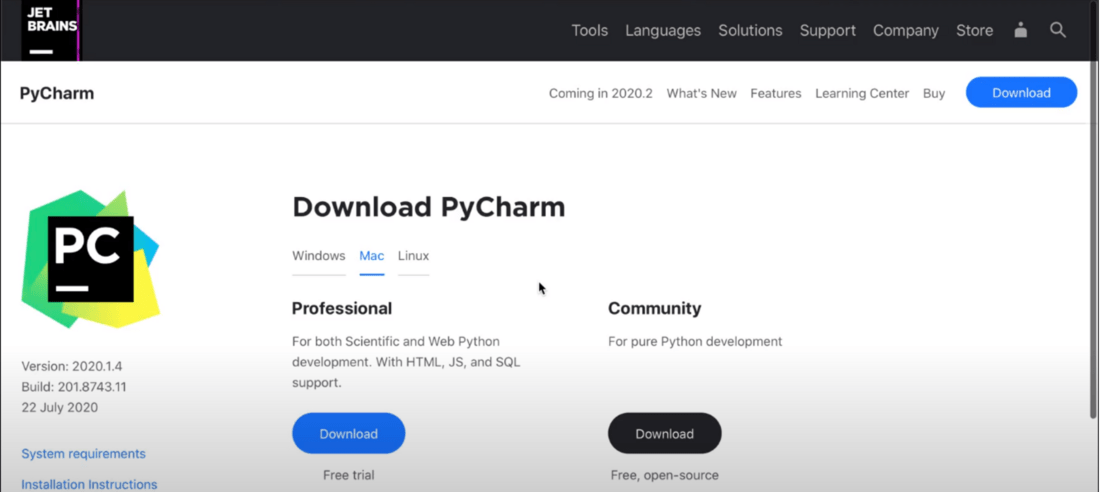Image resolution: width=1100 pixels, height=492 pixels.
Task: Open the Company menu
Action: point(906,31)
